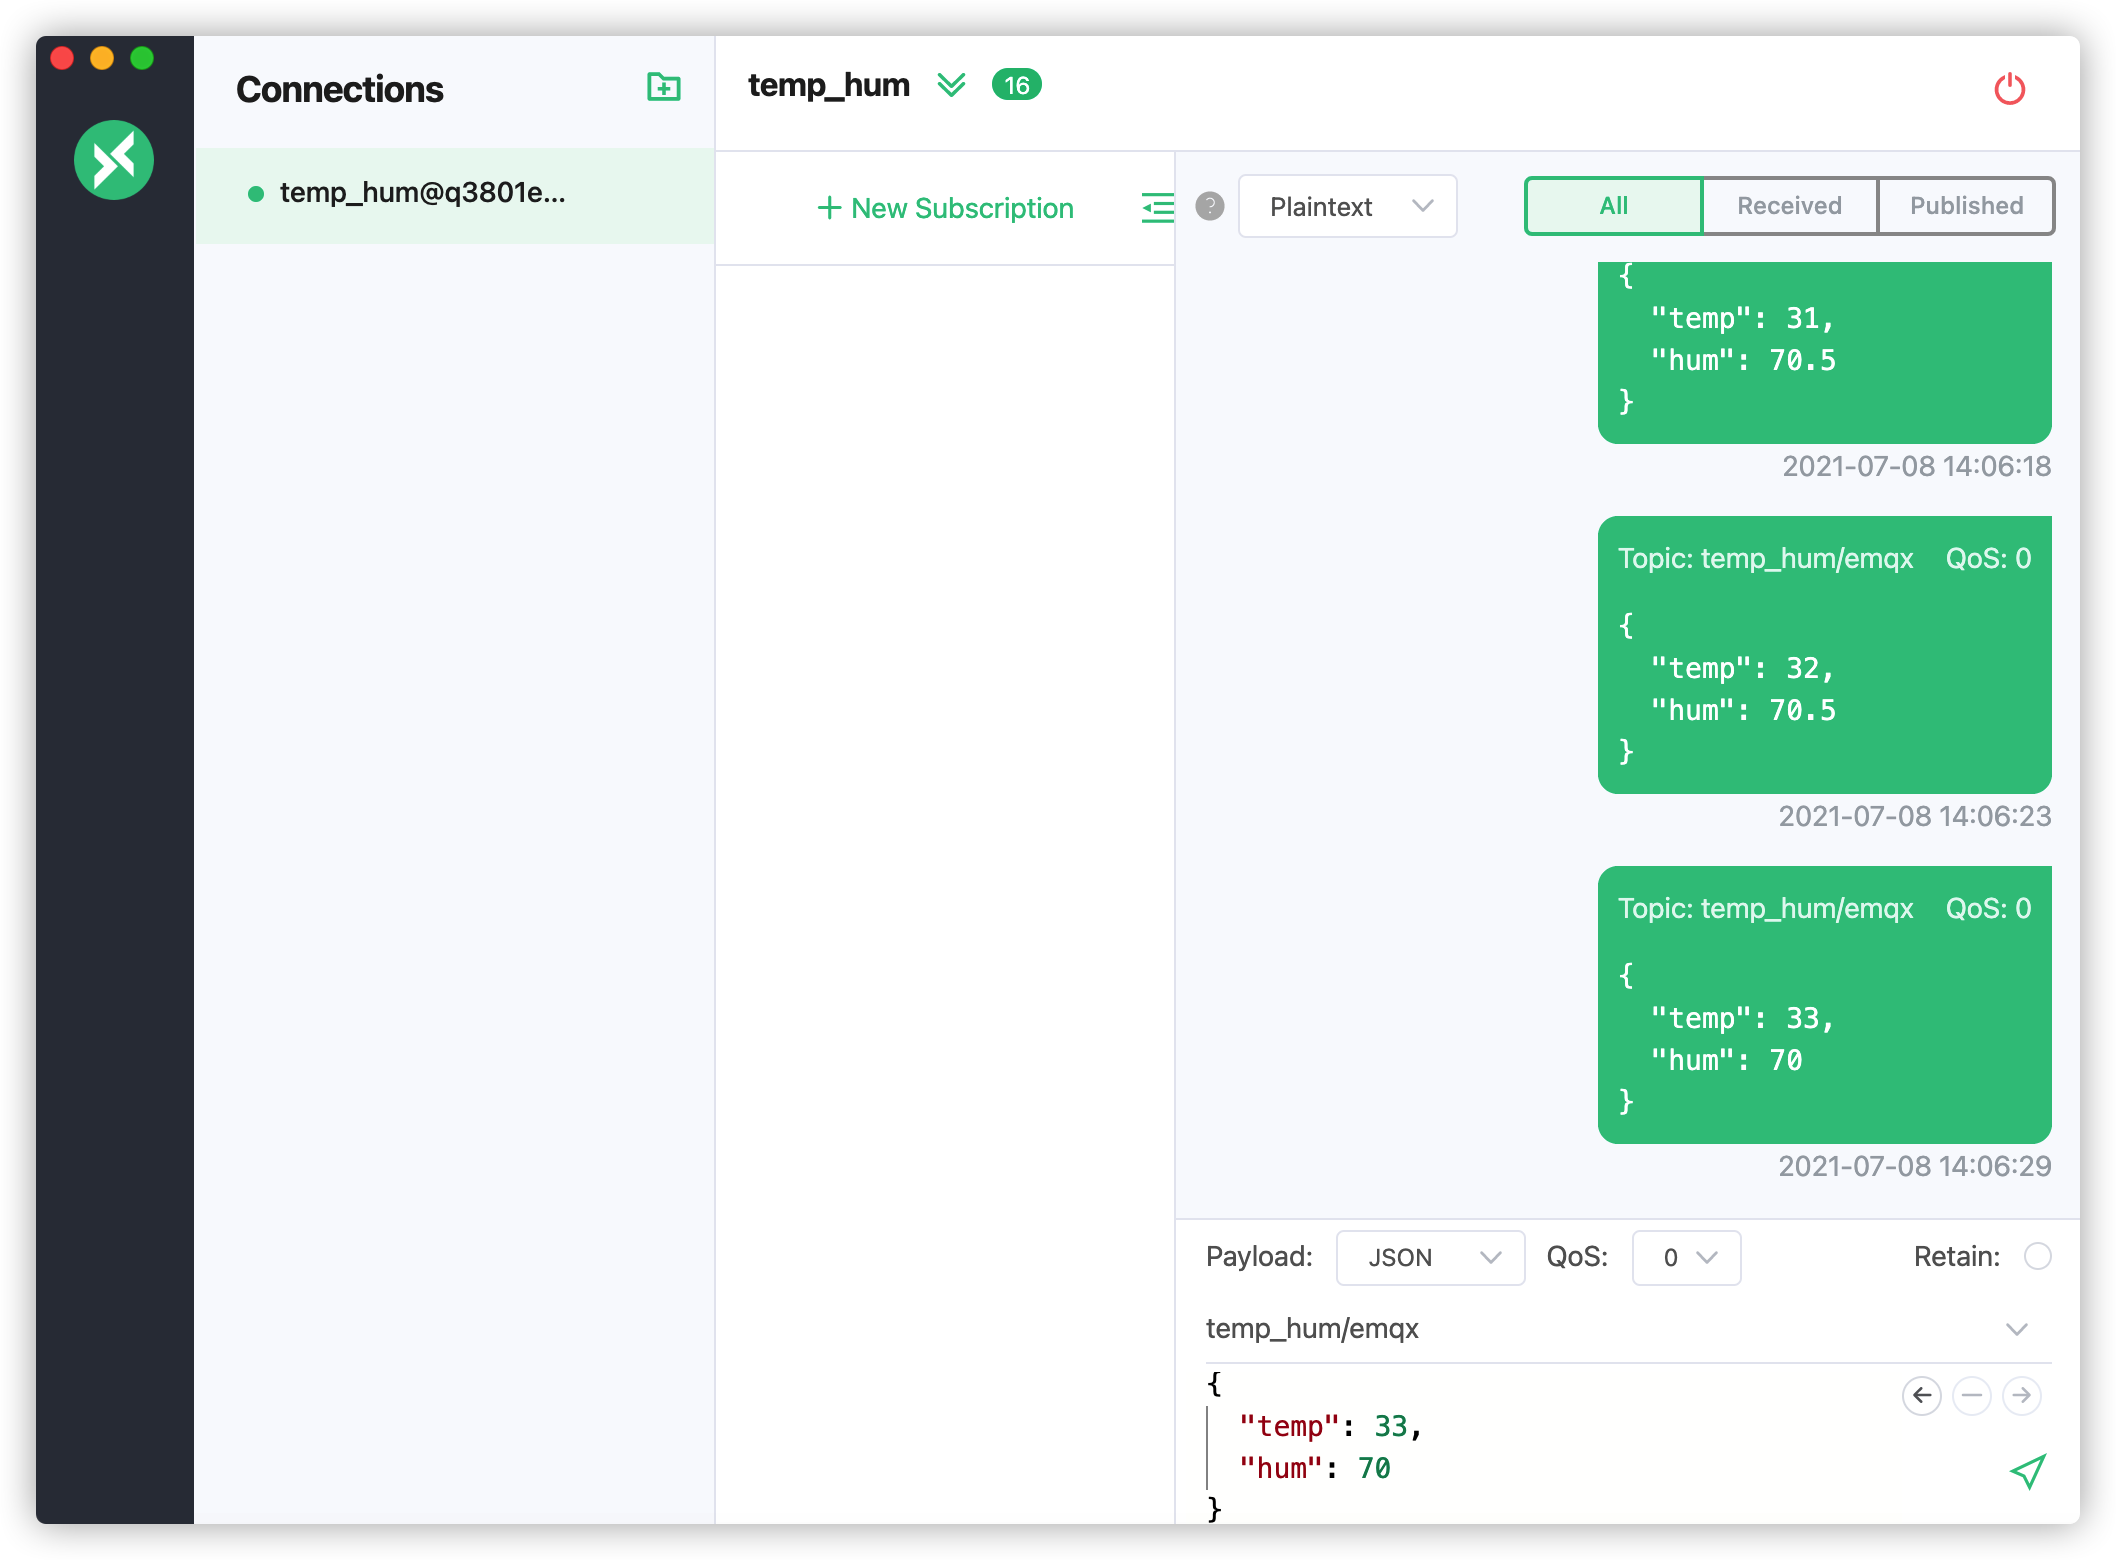Open the JSON payload type dropdown
Viewport: 2116px width, 1560px height.
pyautogui.click(x=1430, y=1258)
